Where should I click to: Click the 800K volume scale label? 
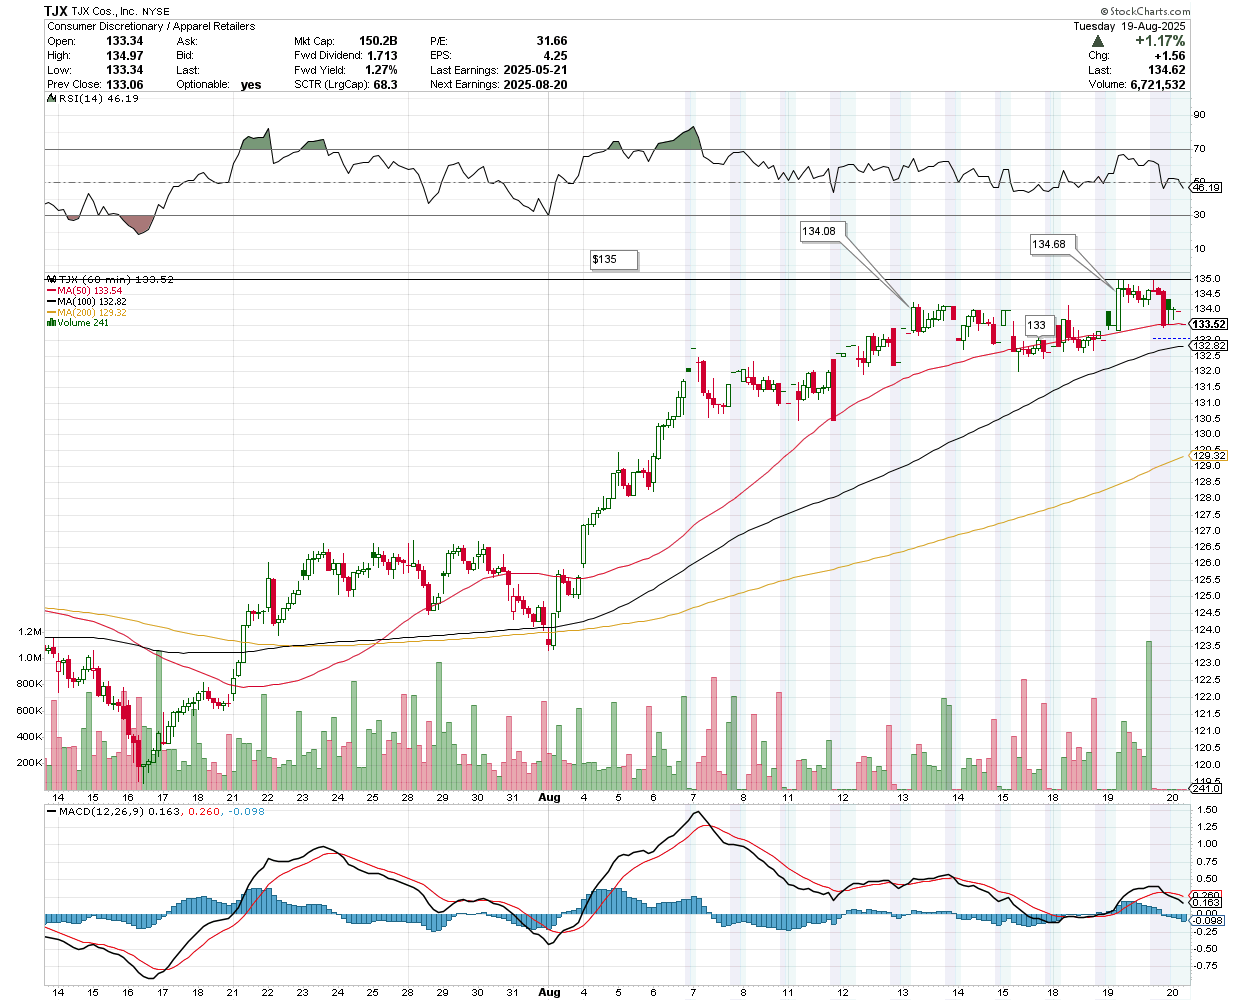30,684
